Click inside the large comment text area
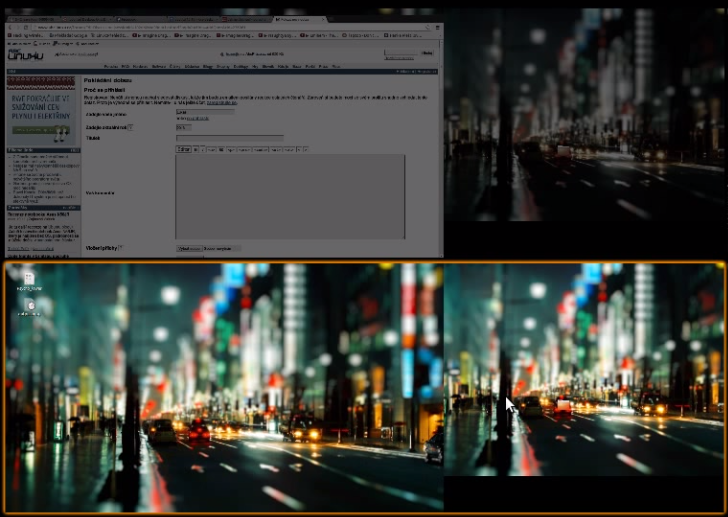 pyautogui.click(x=290, y=197)
